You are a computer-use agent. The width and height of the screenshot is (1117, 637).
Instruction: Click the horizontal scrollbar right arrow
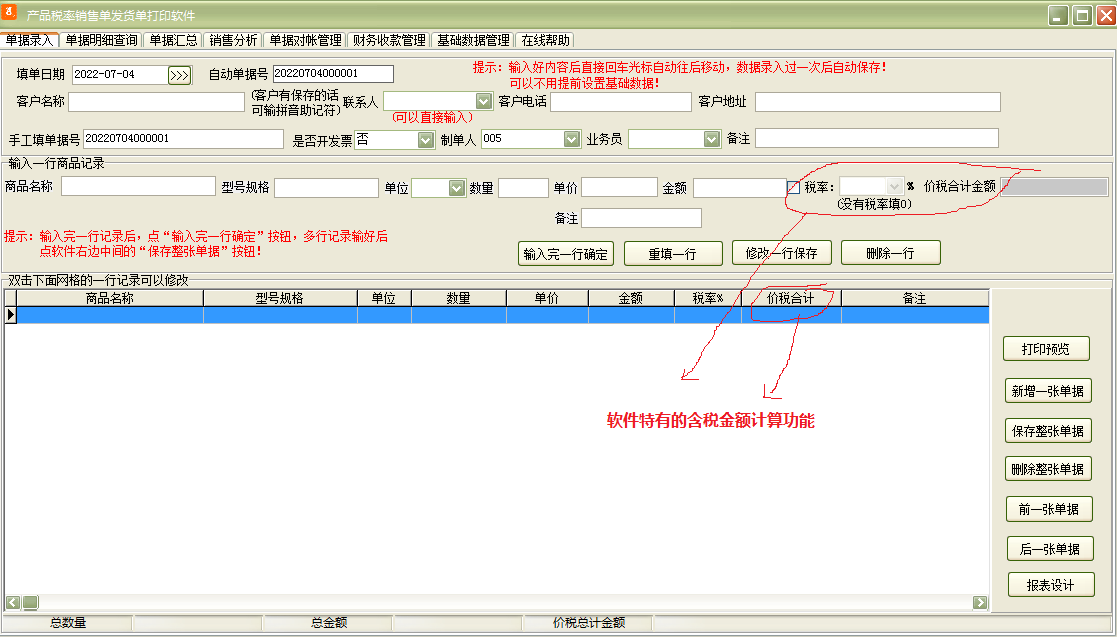pos(980,603)
